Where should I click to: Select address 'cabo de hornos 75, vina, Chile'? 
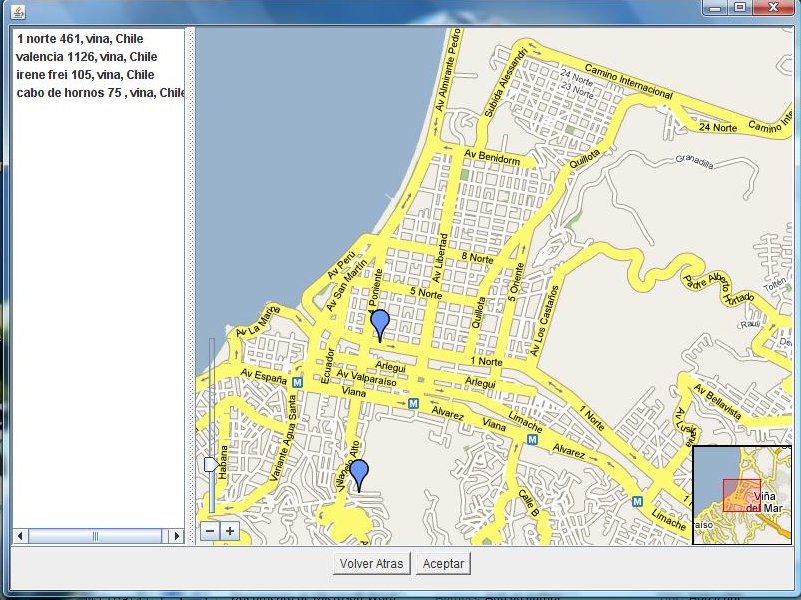[99, 92]
